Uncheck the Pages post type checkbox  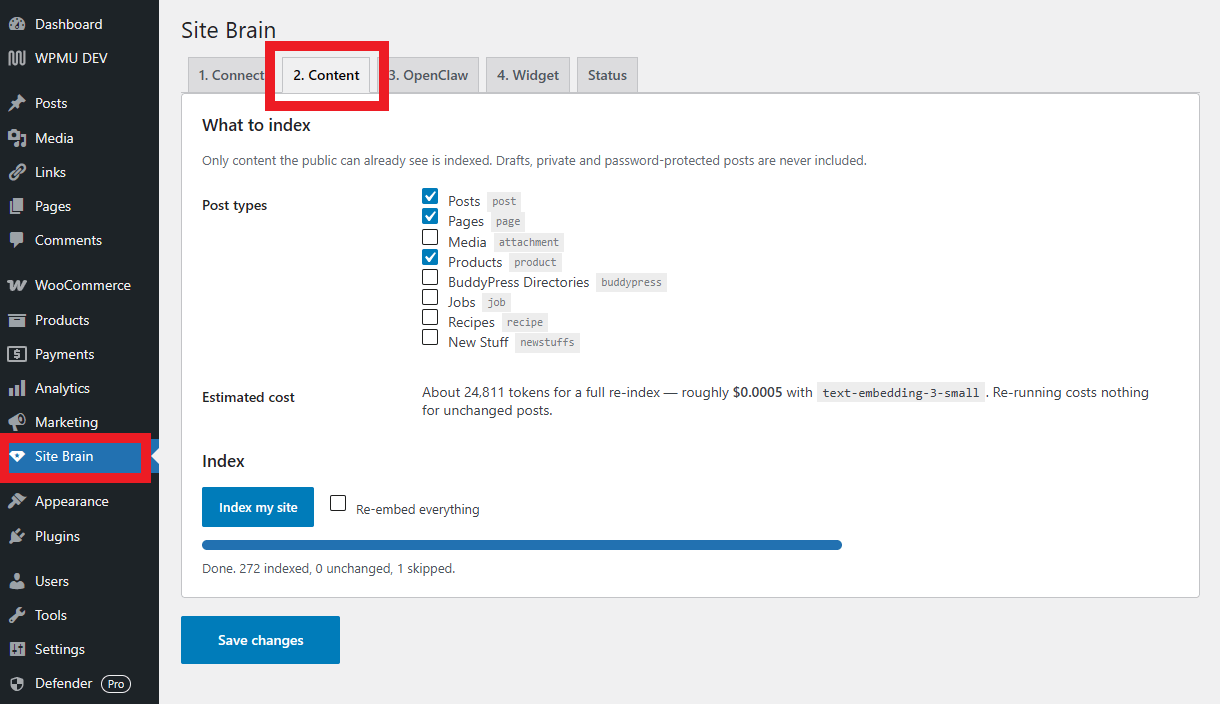pyautogui.click(x=430, y=217)
